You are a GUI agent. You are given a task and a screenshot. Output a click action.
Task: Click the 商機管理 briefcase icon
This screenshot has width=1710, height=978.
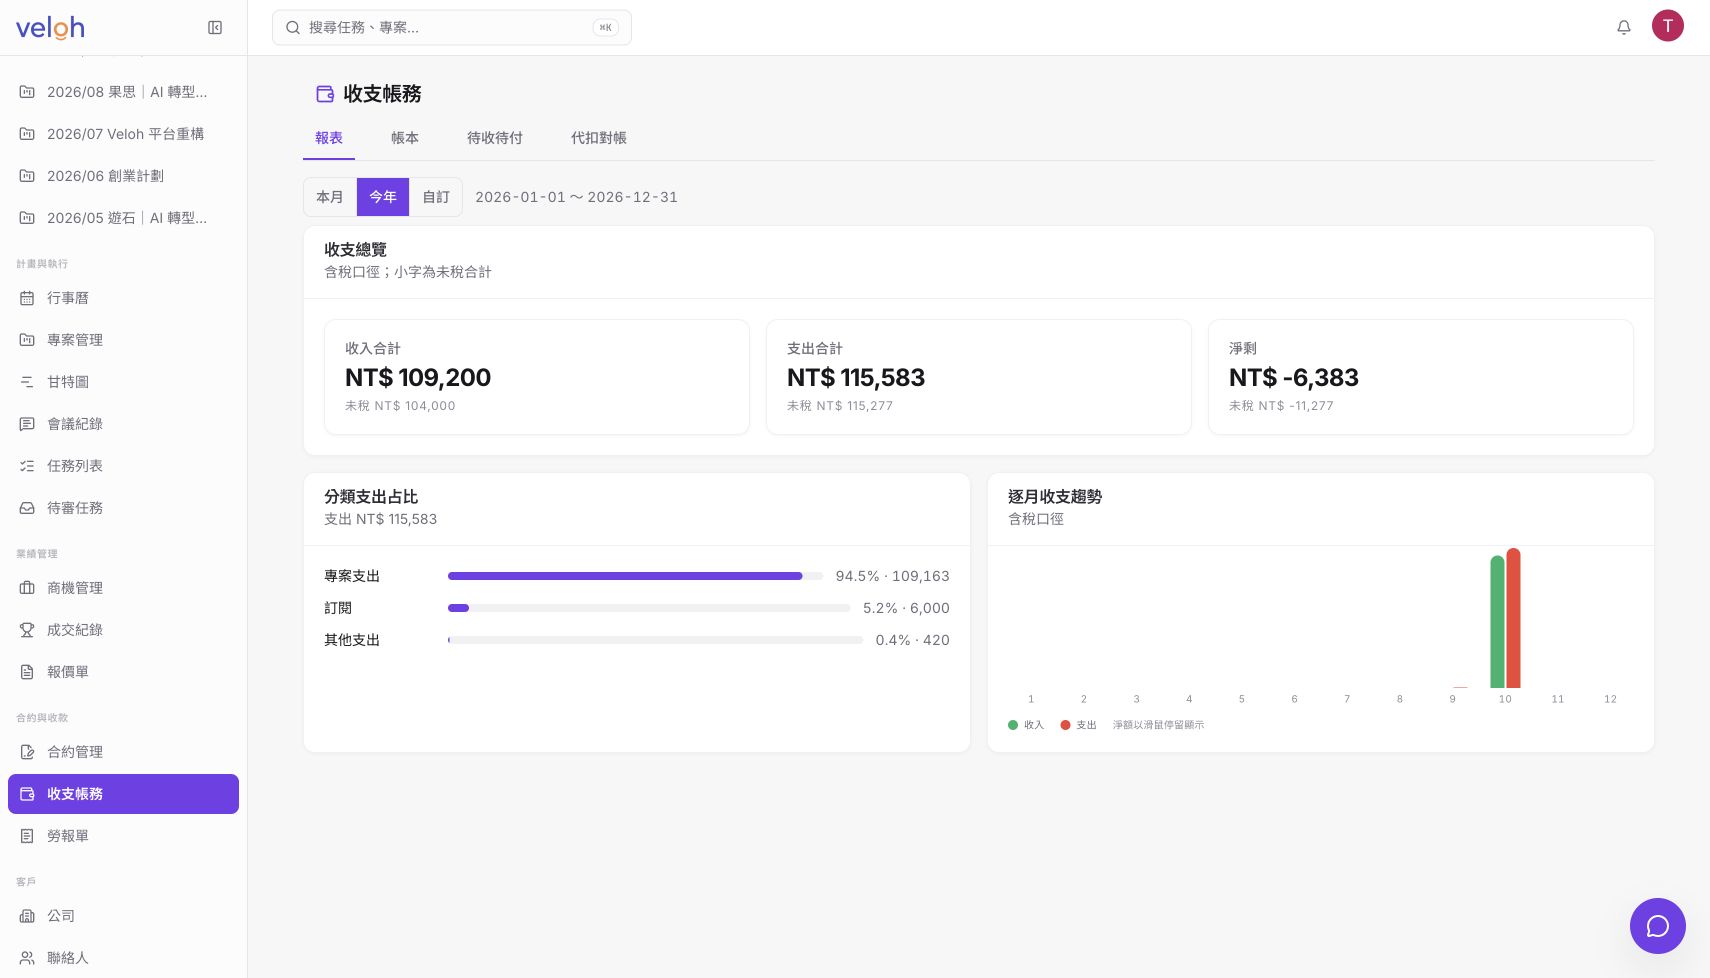(27, 588)
